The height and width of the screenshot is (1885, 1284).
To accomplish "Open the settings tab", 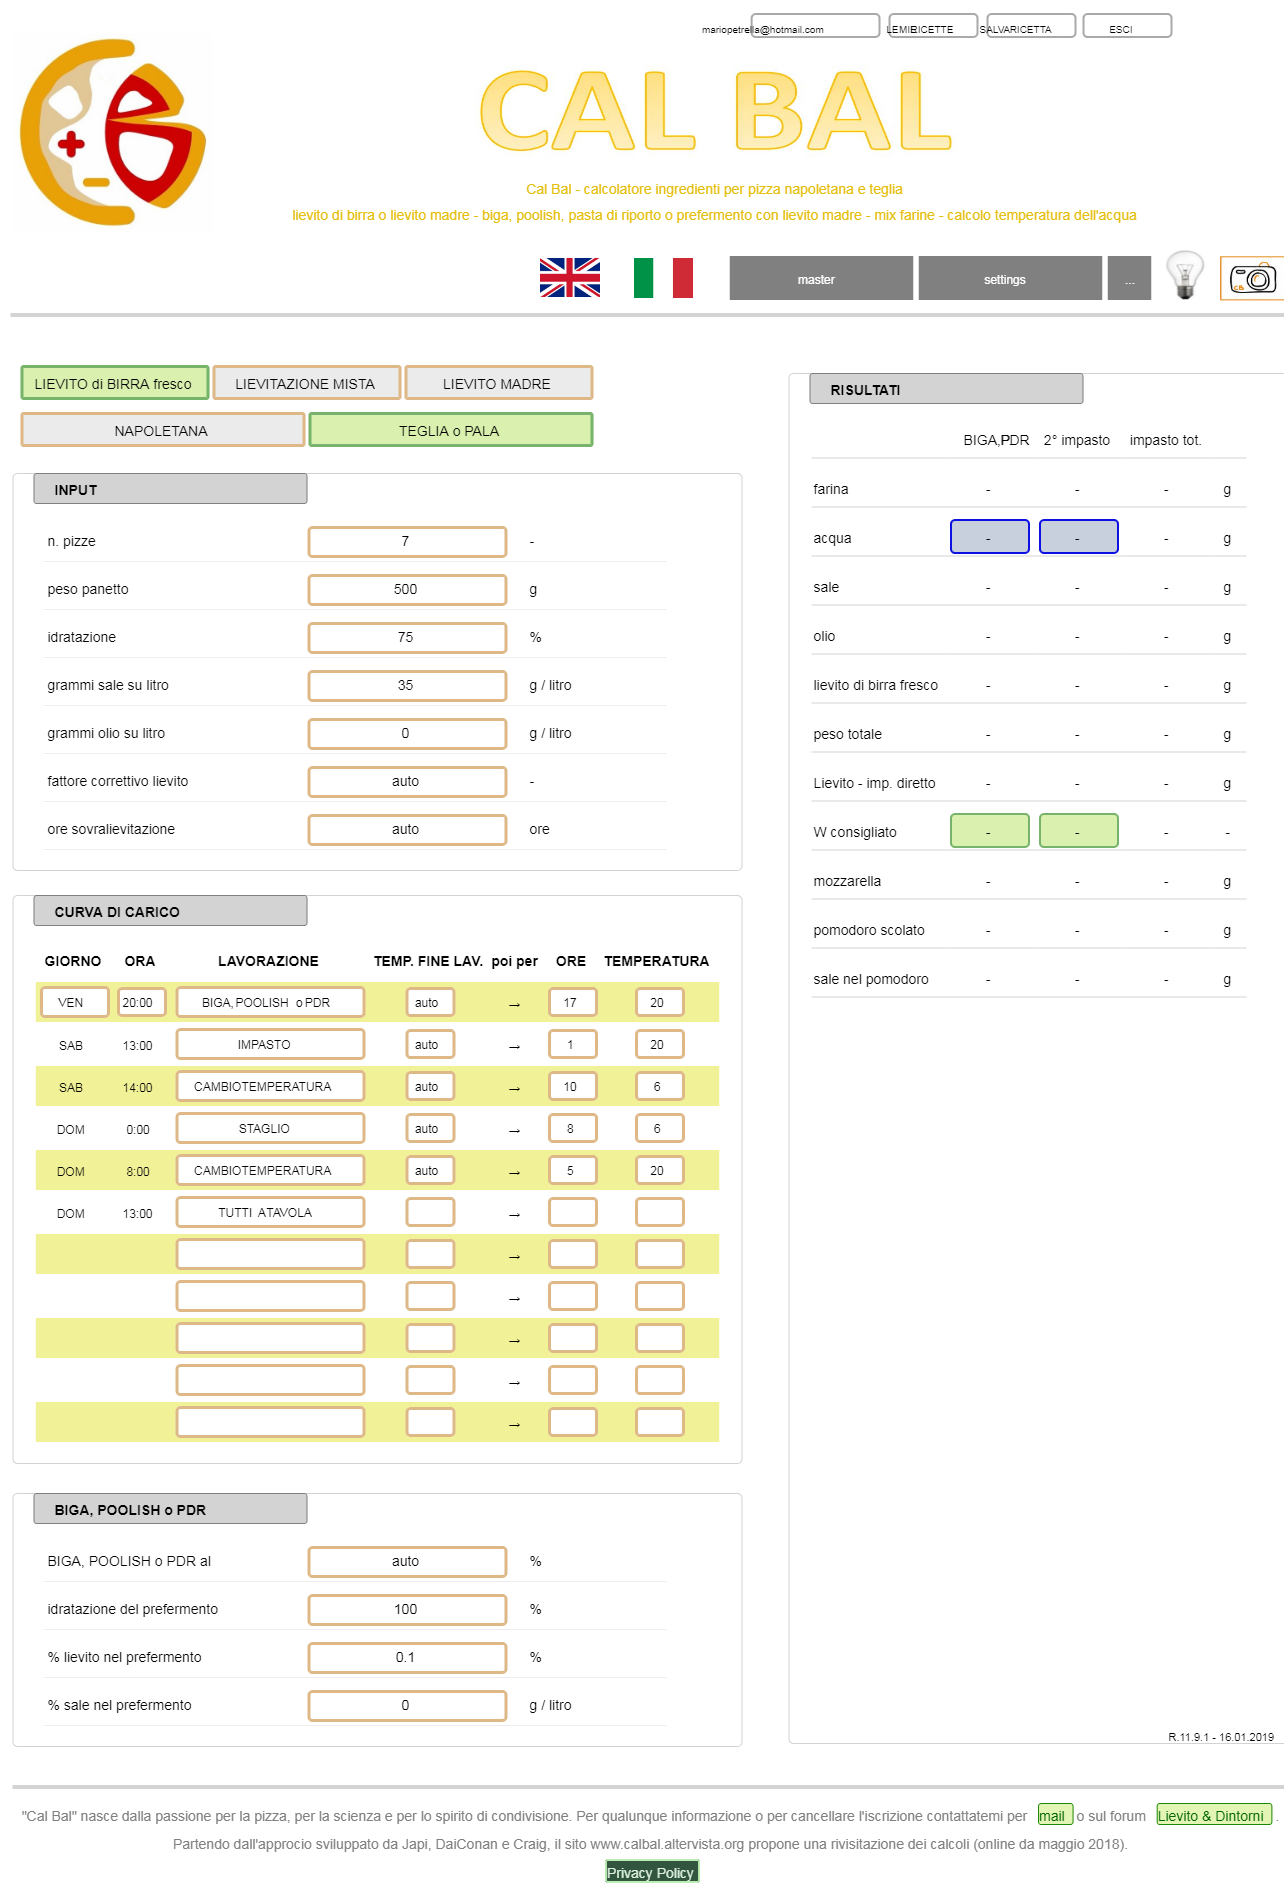I will click(x=1010, y=279).
